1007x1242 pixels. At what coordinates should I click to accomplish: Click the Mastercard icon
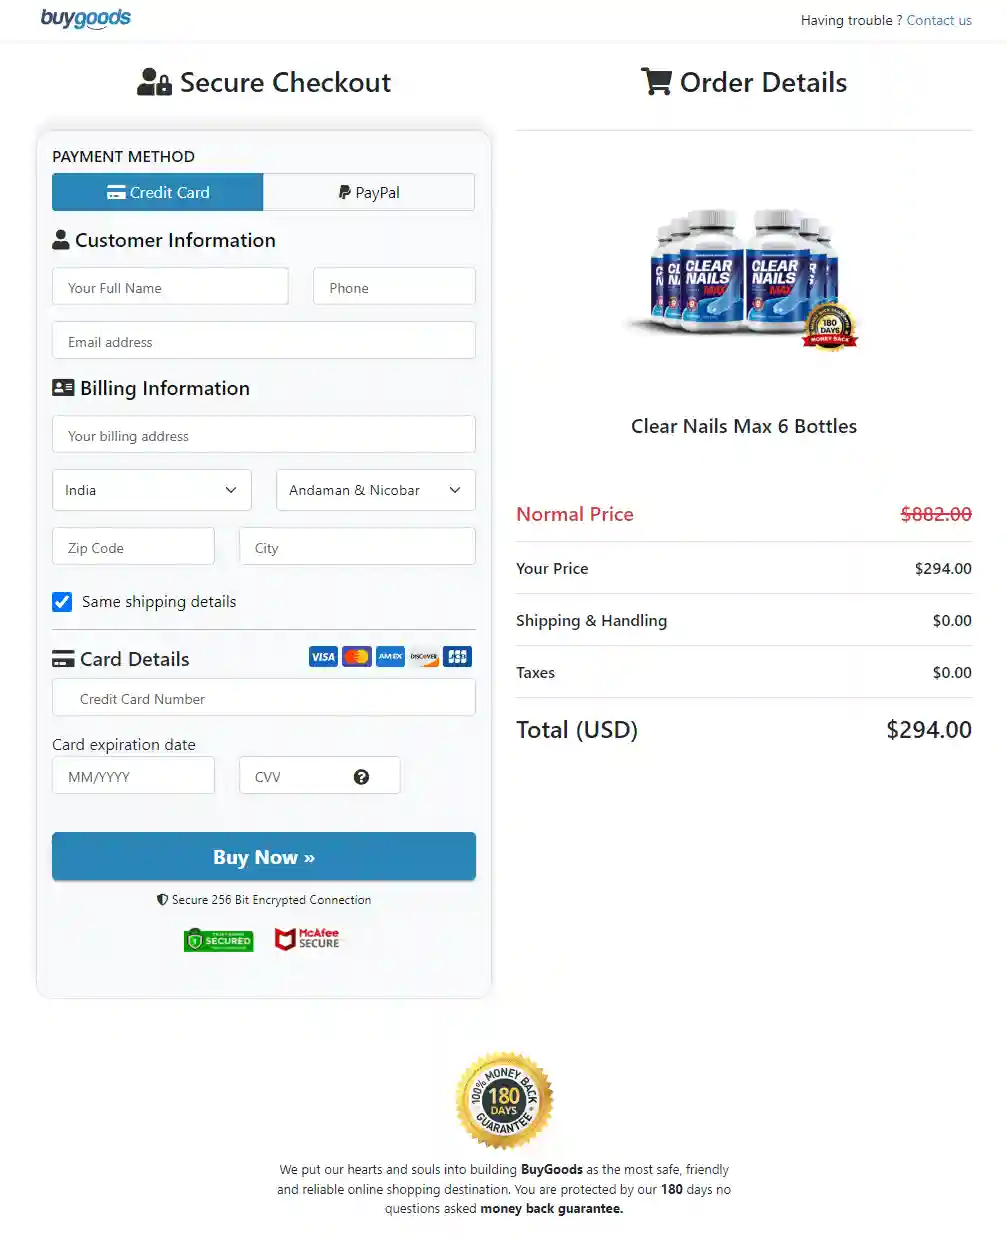pyautogui.click(x=357, y=657)
